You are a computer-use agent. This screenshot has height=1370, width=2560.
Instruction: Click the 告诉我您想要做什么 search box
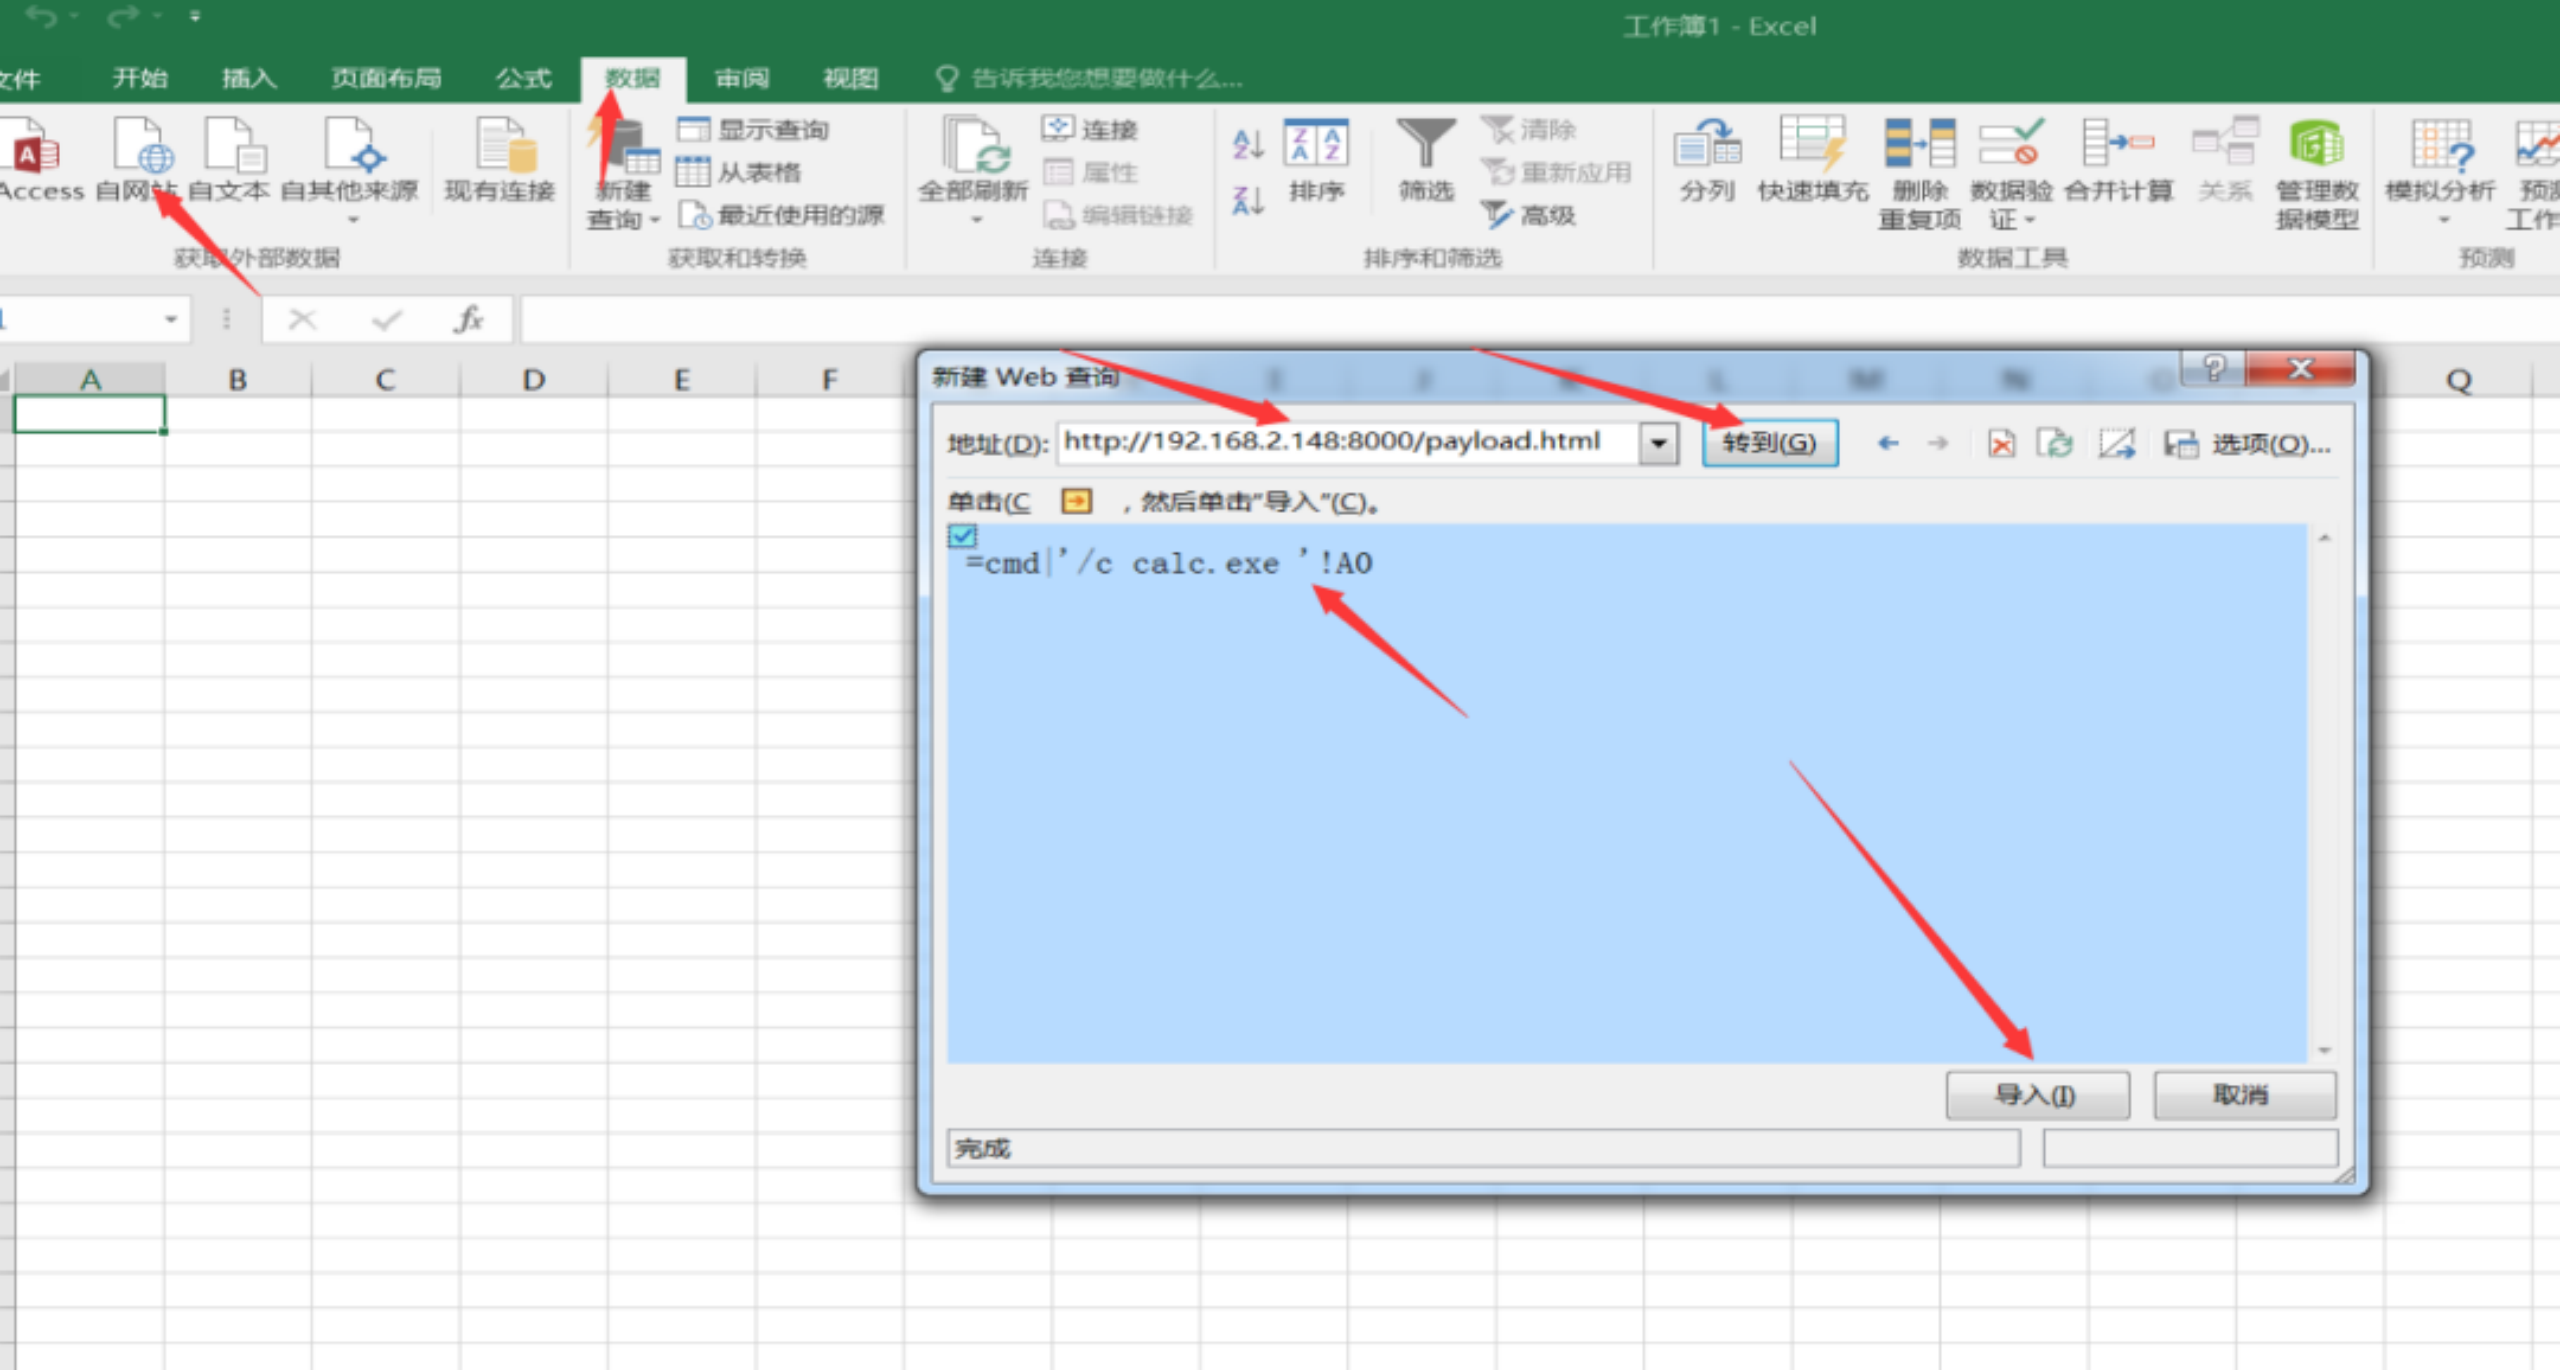click(x=1090, y=78)
